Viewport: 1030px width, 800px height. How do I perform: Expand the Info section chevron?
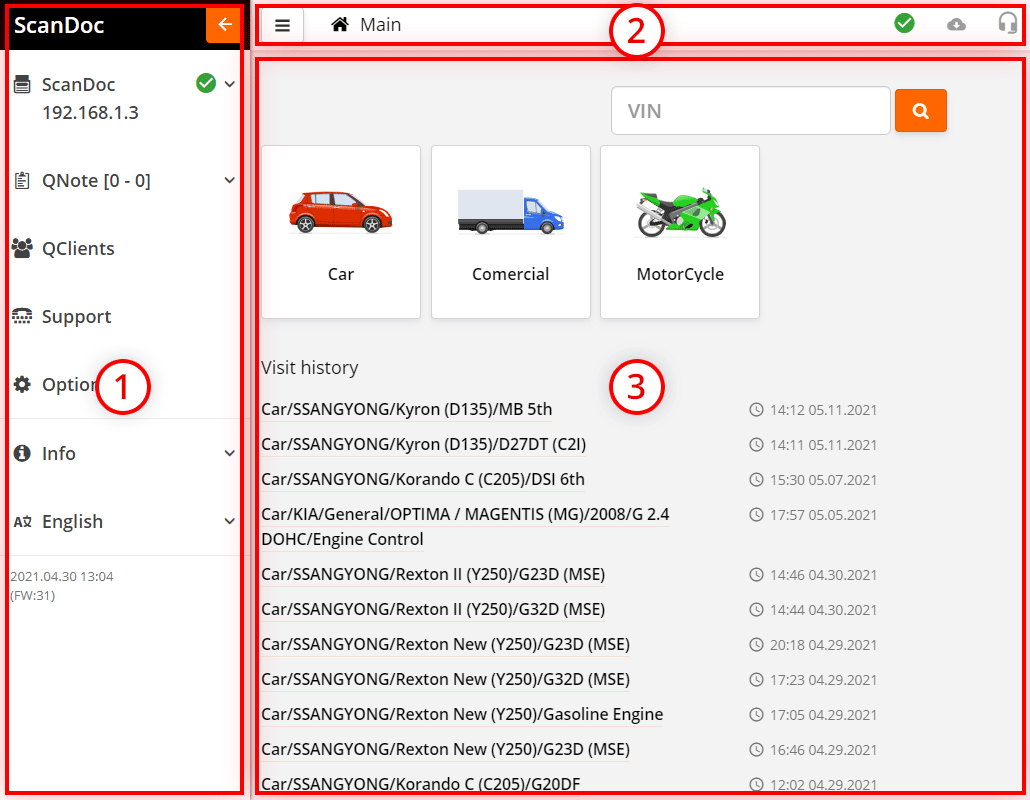[x=230, y=453]
